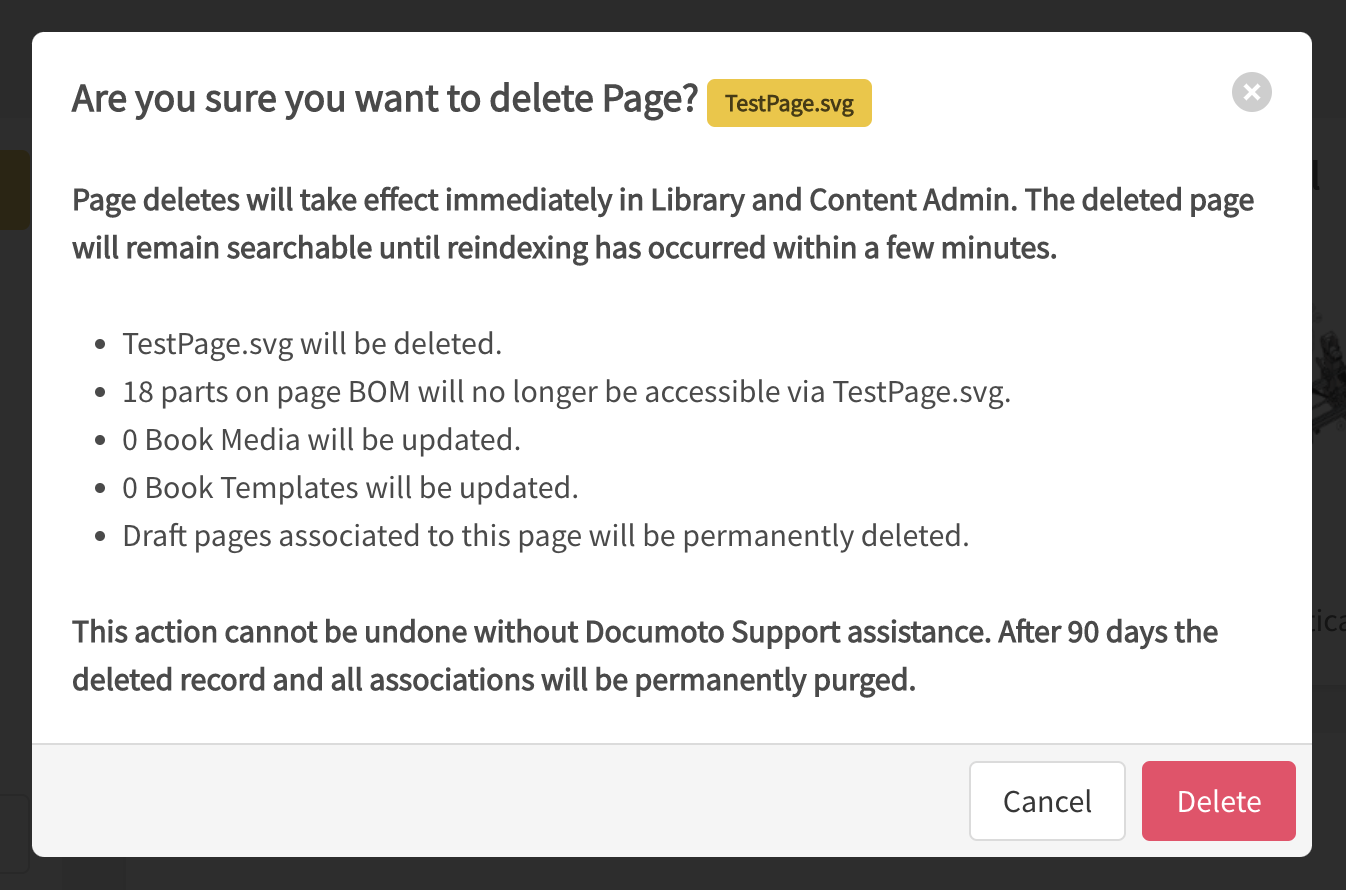
Task: Click the partially visible thumbnail behind the dialog
Action: (x=1328, y=380)
